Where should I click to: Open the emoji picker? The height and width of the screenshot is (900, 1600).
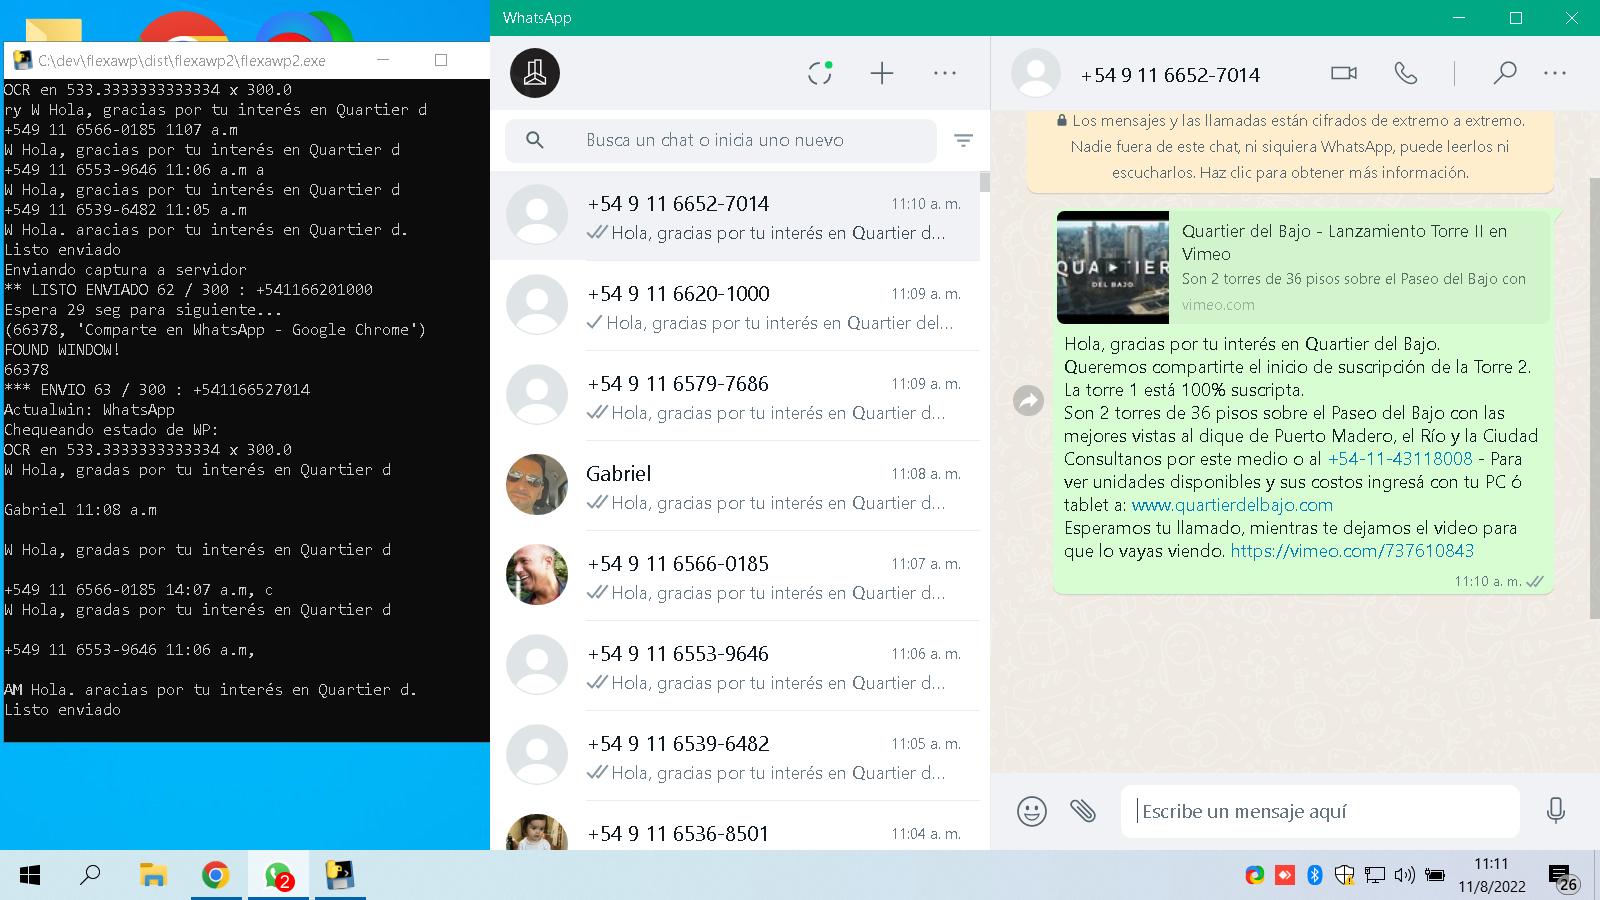pyautogui.click(x=1032, y=811)
